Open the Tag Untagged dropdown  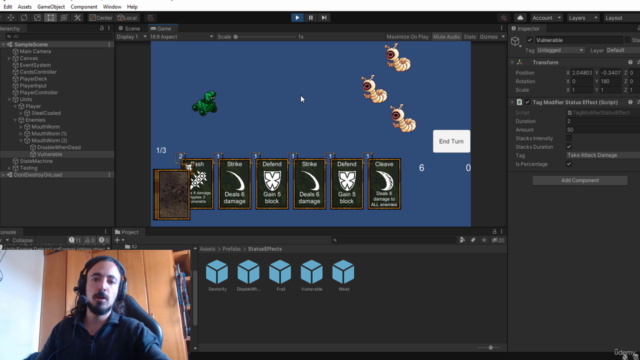pyautogui.click(x=560, y=50)
